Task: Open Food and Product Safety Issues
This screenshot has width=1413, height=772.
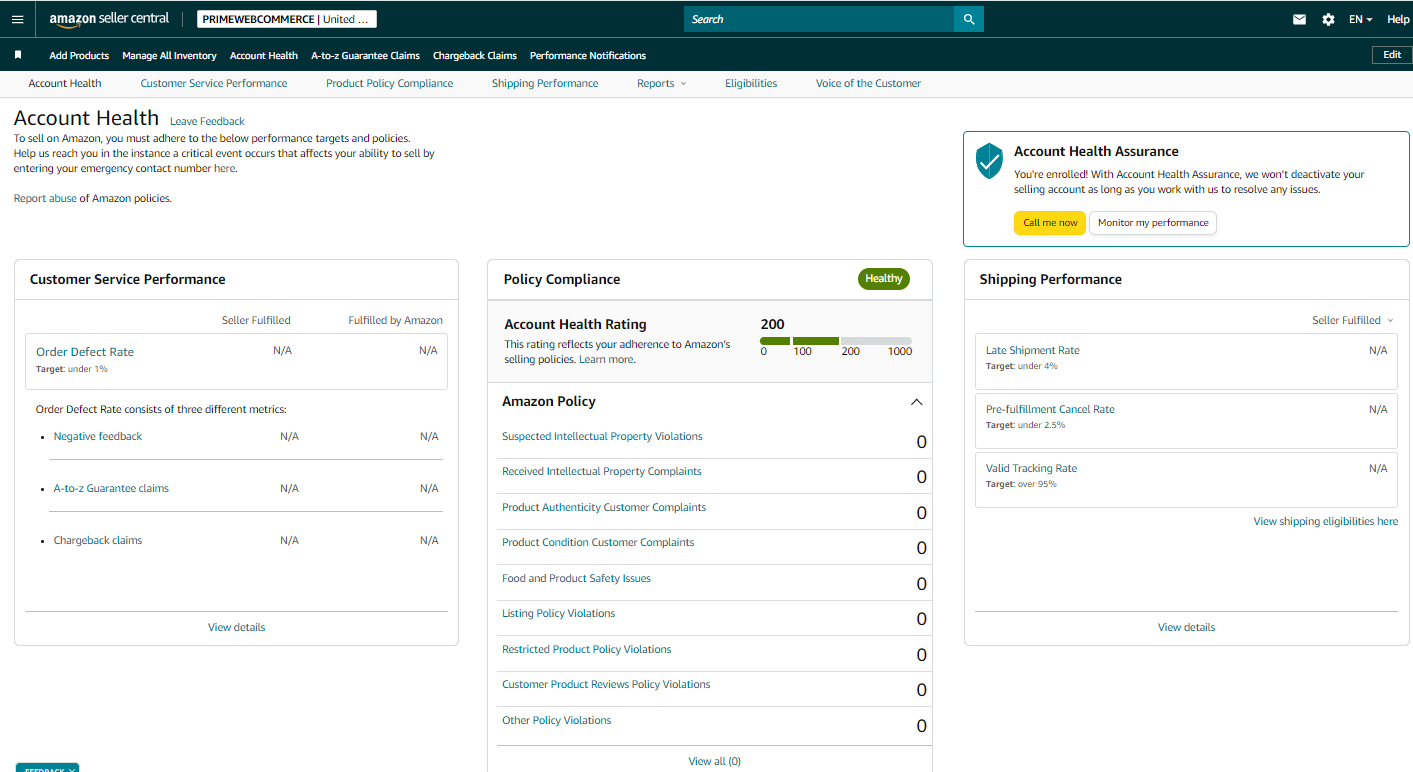Action: pyautogui.click(x=576, y=578)
